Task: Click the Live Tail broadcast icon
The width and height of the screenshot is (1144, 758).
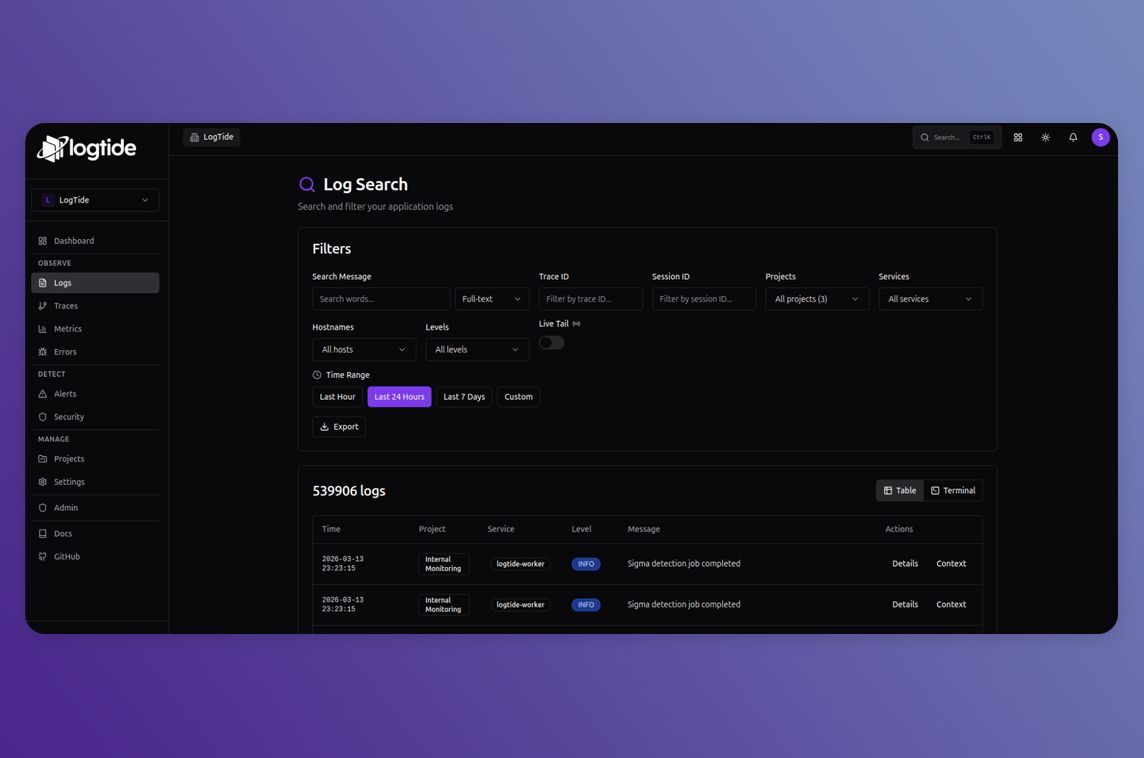Action: (x=576, y=324)
